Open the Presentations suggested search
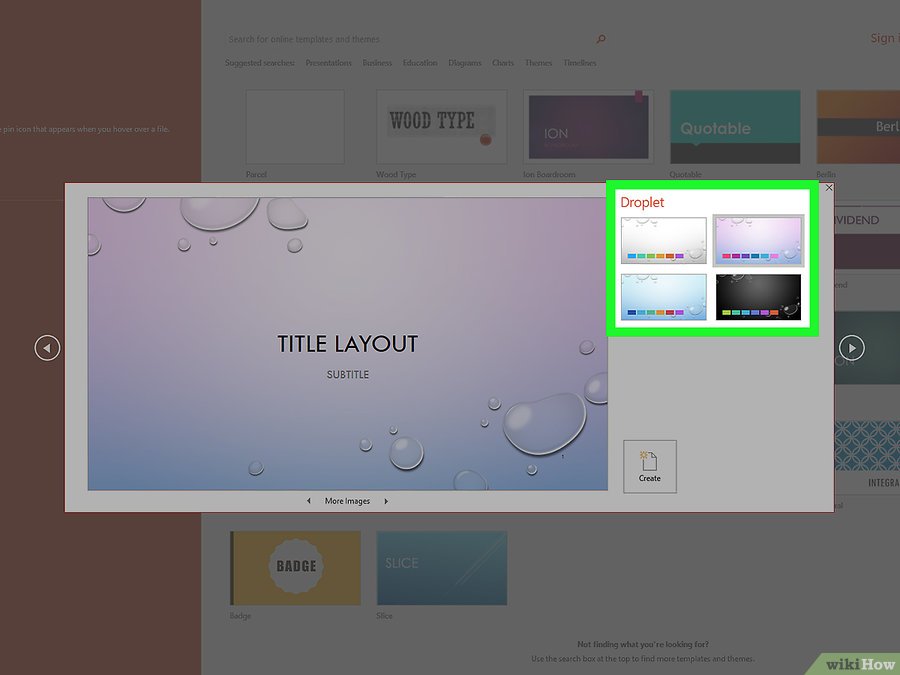Screen dimensions: 900x675 click(328, 63)
